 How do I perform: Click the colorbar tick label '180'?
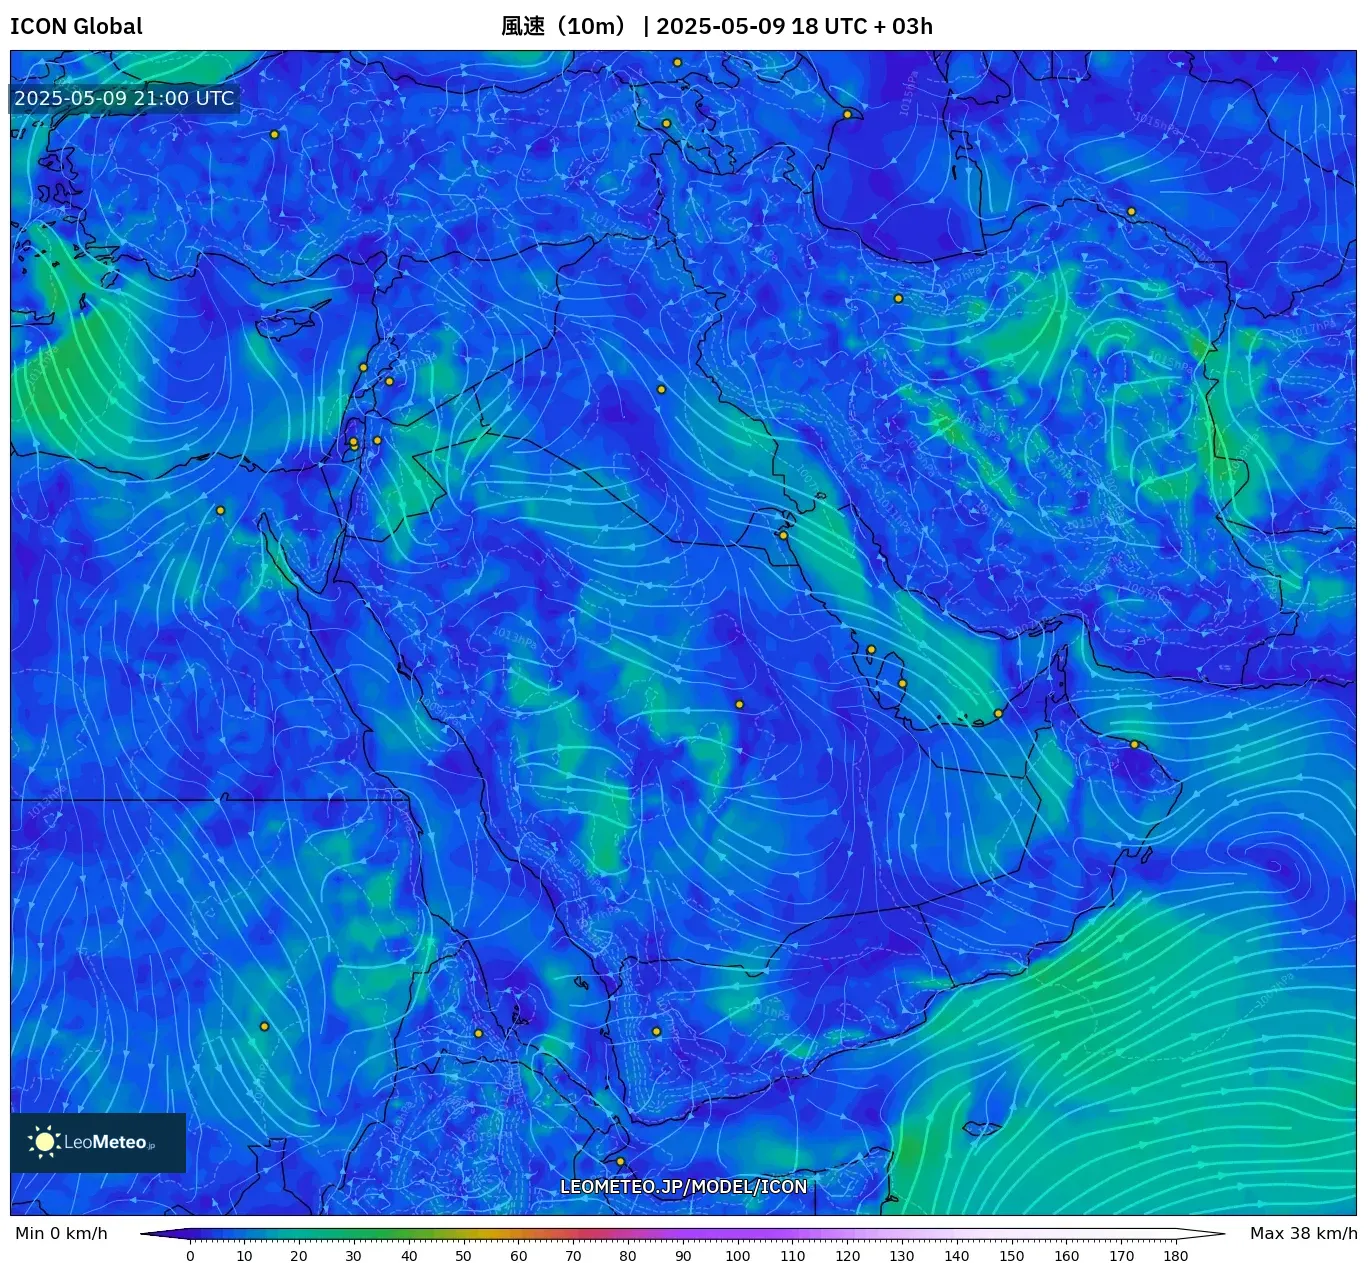(1176, 1256)
